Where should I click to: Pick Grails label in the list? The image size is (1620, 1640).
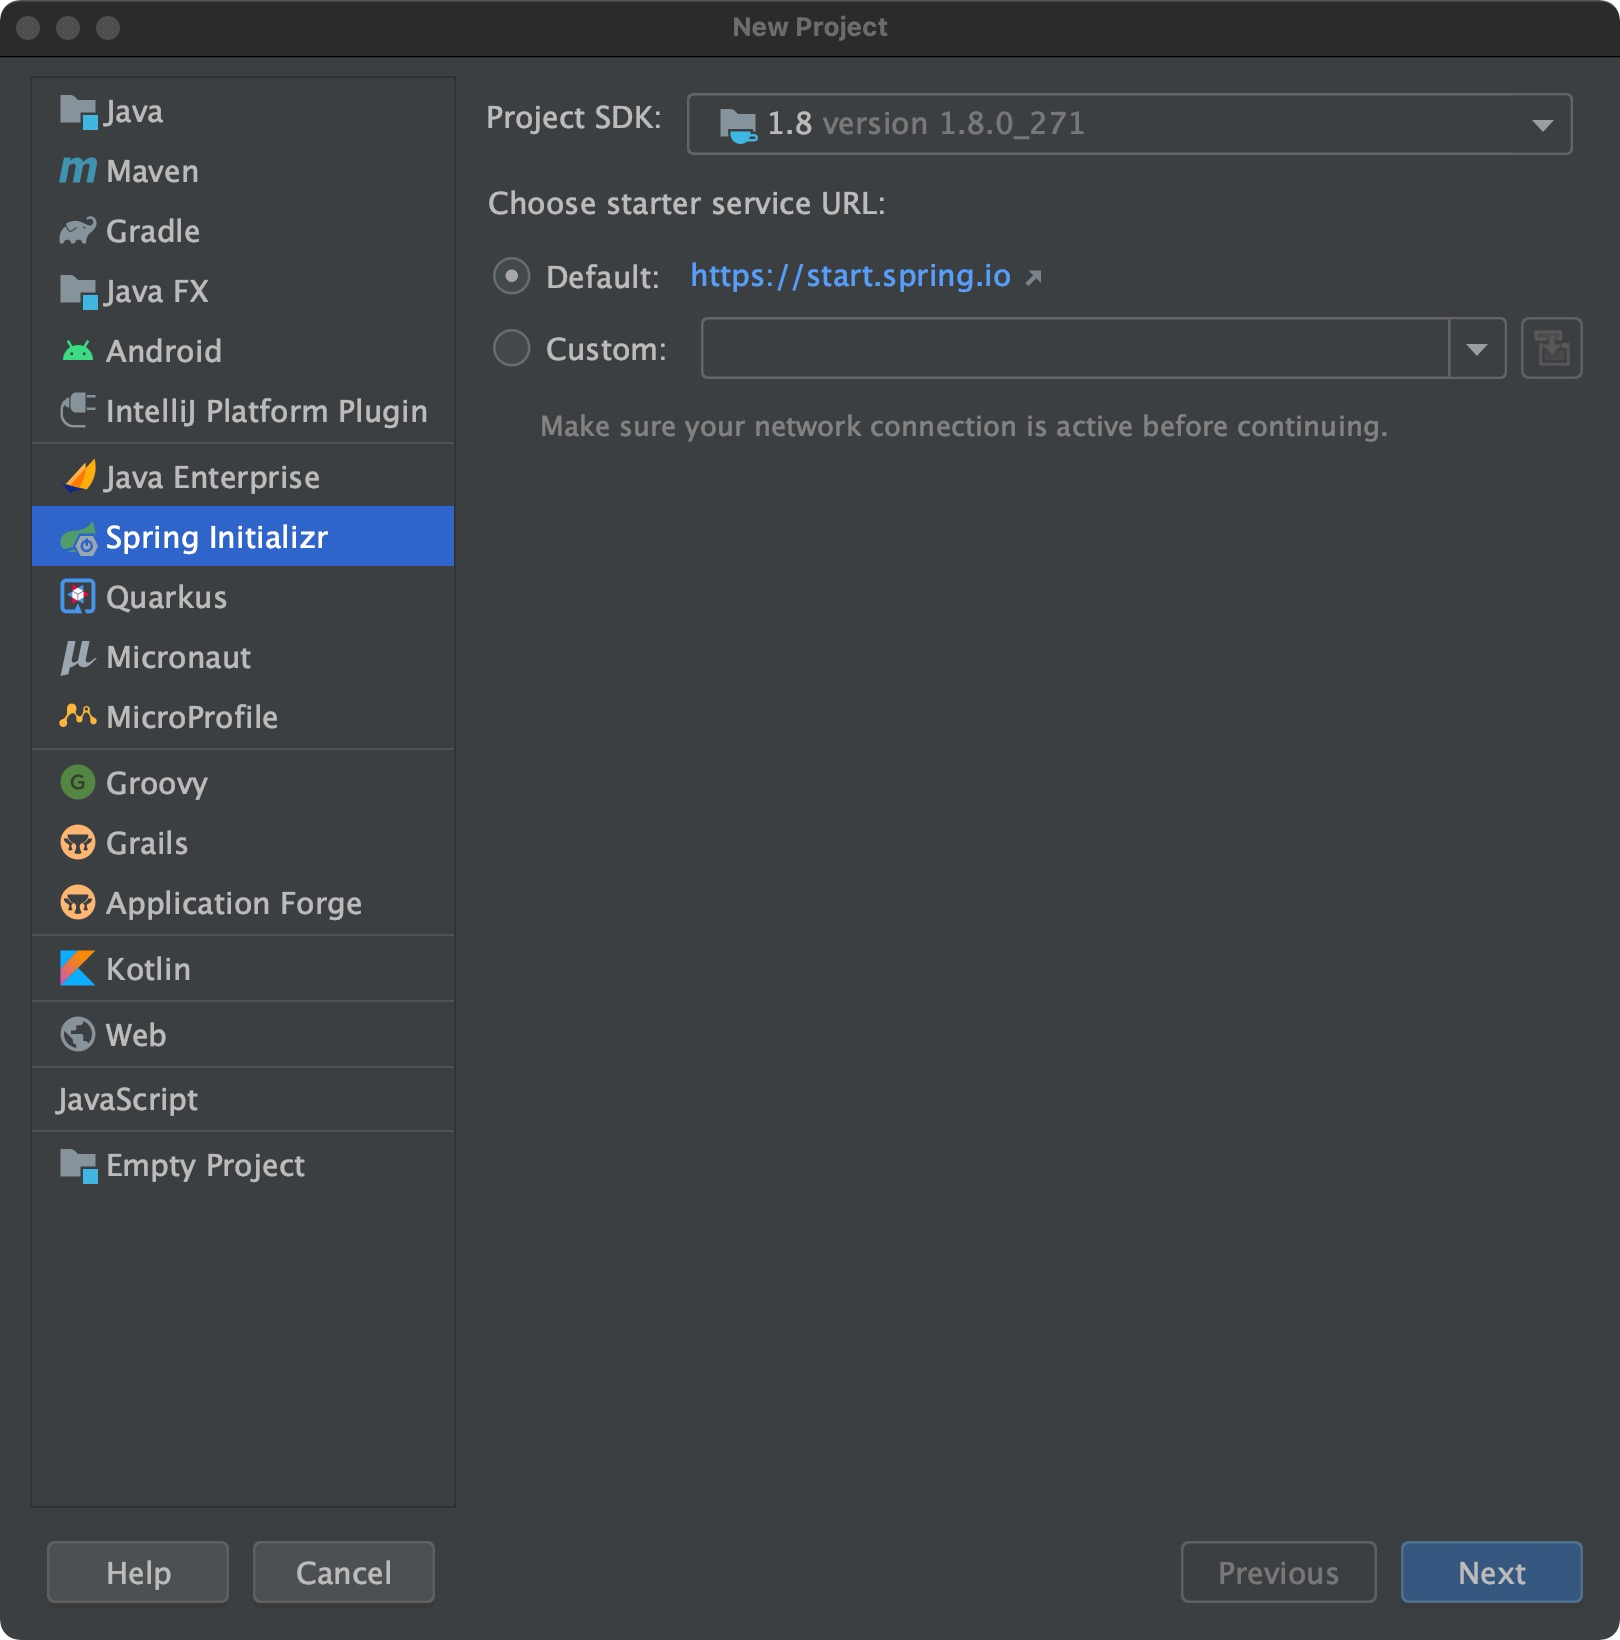(x=147, y=843)
